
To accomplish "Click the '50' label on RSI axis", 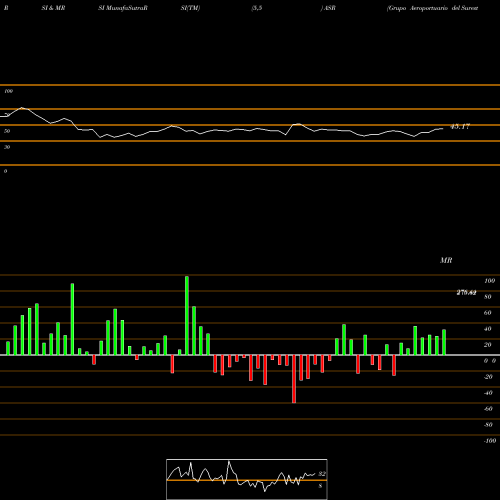I will click(x=7, y=131).
